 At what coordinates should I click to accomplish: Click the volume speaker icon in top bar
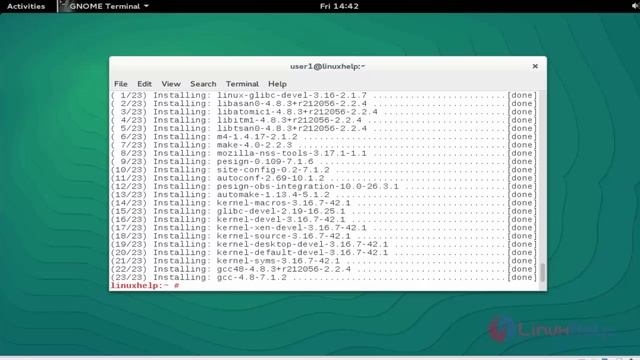(635, 6)
